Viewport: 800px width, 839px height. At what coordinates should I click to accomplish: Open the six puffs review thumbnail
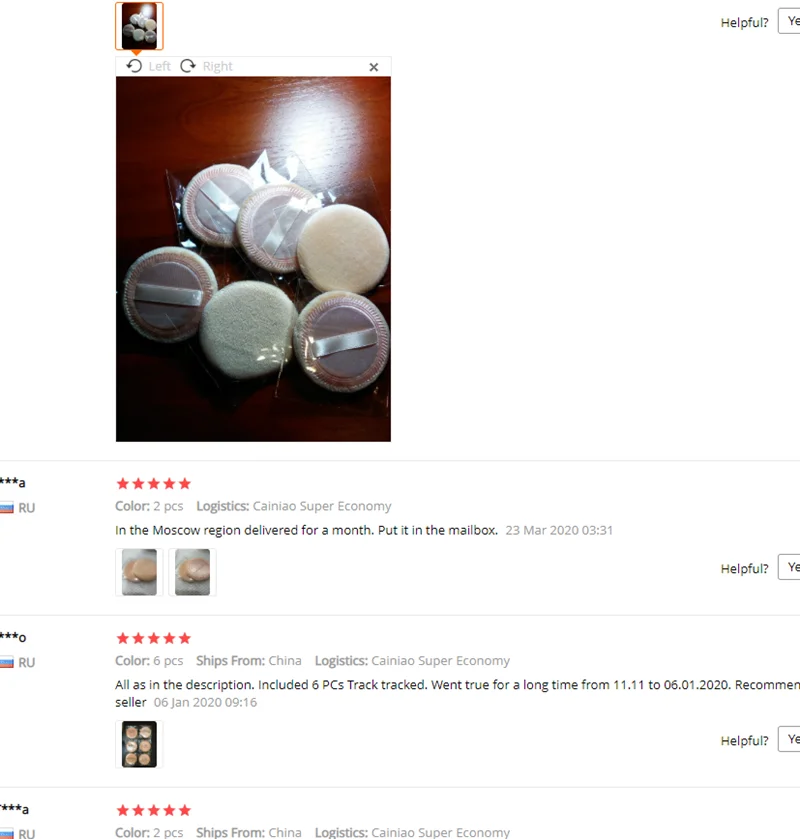tap(139, 744)
